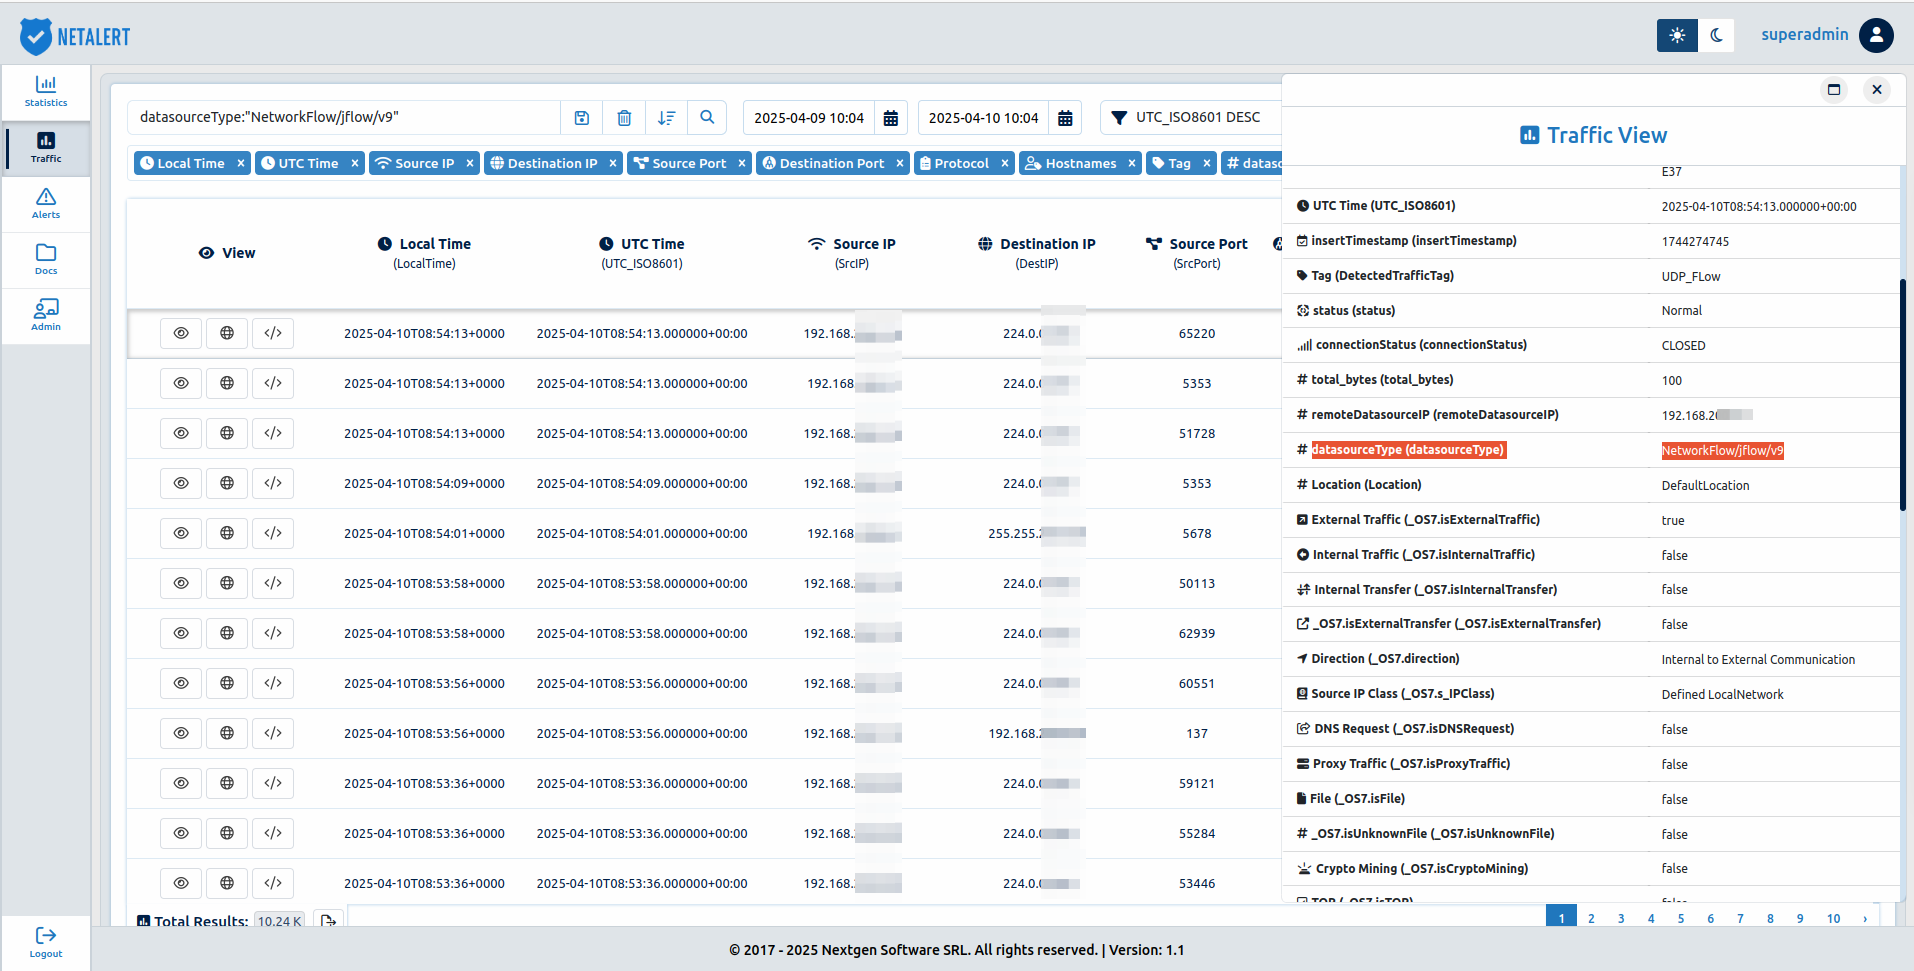The height and width of the screenshot is (971, 1914).
Task: View details of source port 65220 row
Action: tap(181, 333)
